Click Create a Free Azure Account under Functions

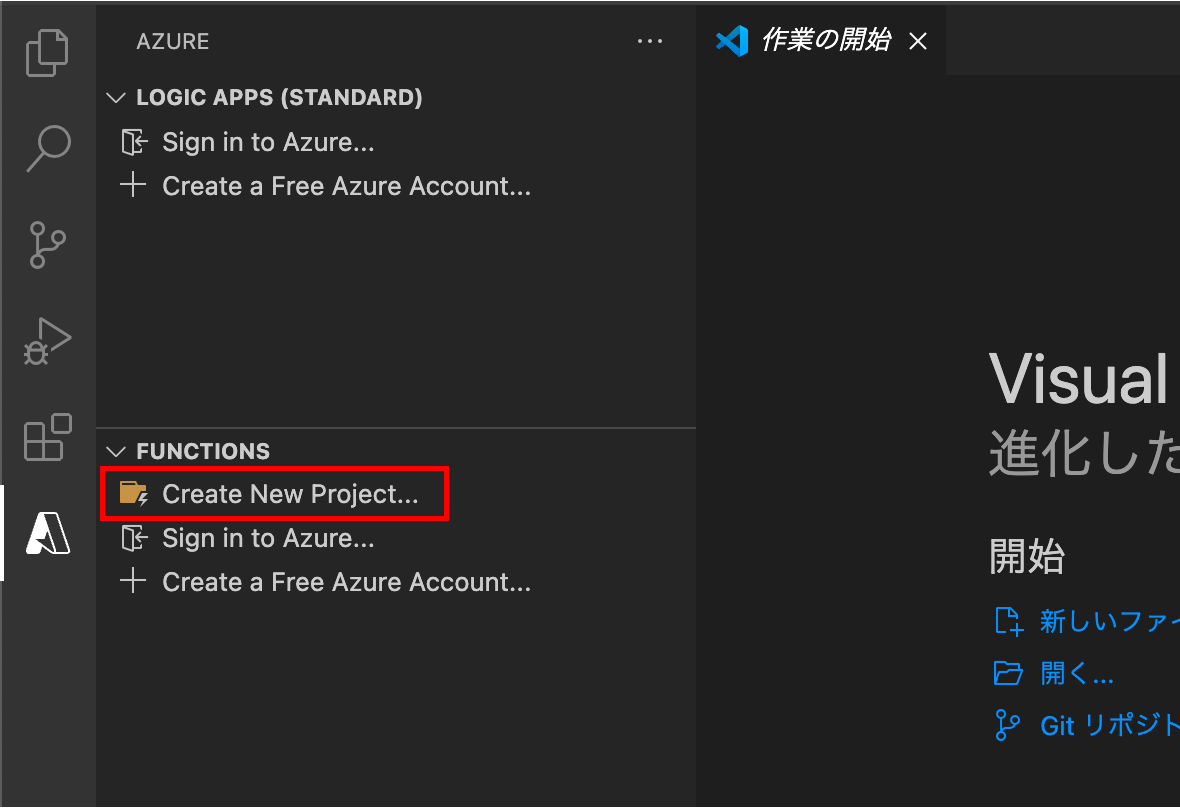(346, 582)
